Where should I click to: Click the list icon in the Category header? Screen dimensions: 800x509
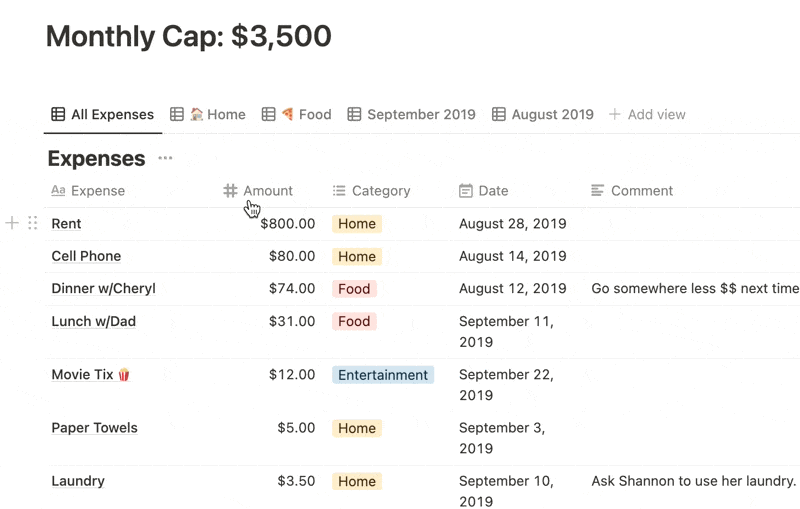(x=339, y=190)
